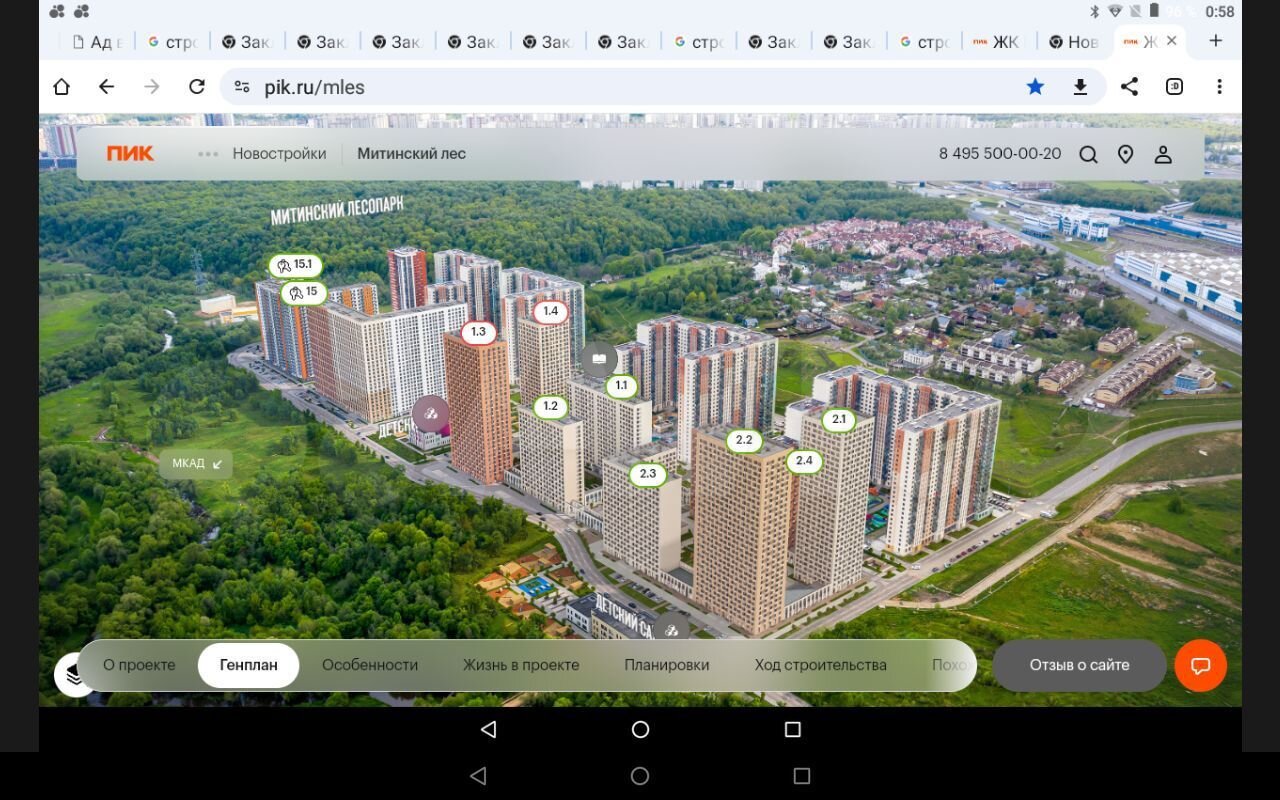Screen dimensions: 1280x800
Task: Switch to the inactive ЖК tab
Action: (x=999, y=42)
